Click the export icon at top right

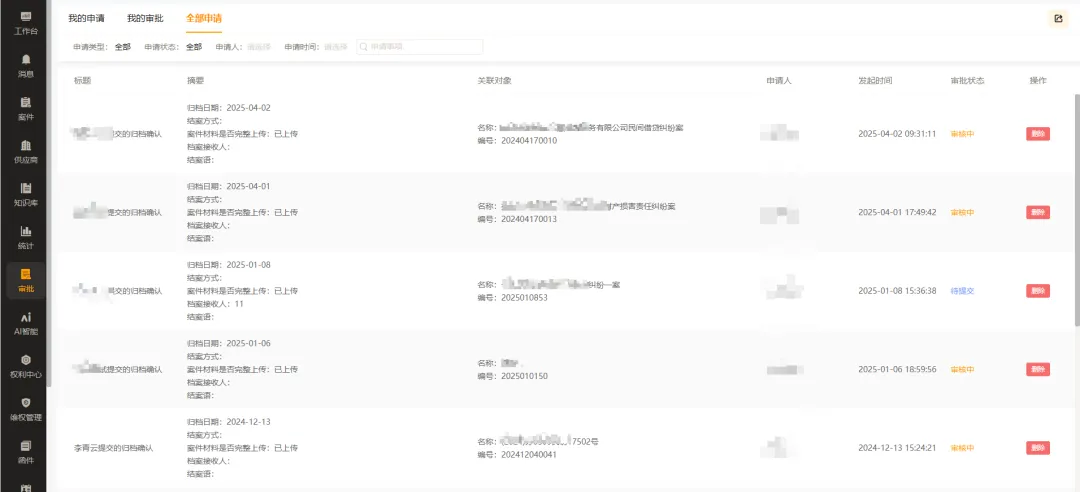click(1057, 18)
